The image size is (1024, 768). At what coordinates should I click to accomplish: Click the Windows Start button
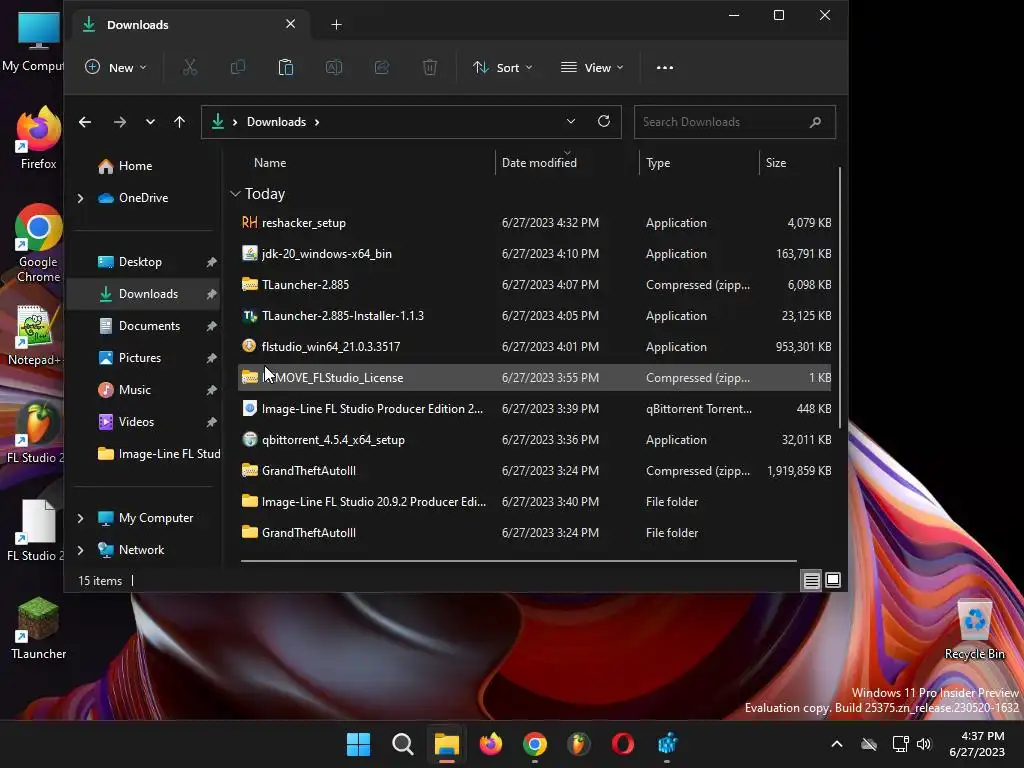point(358,744)
